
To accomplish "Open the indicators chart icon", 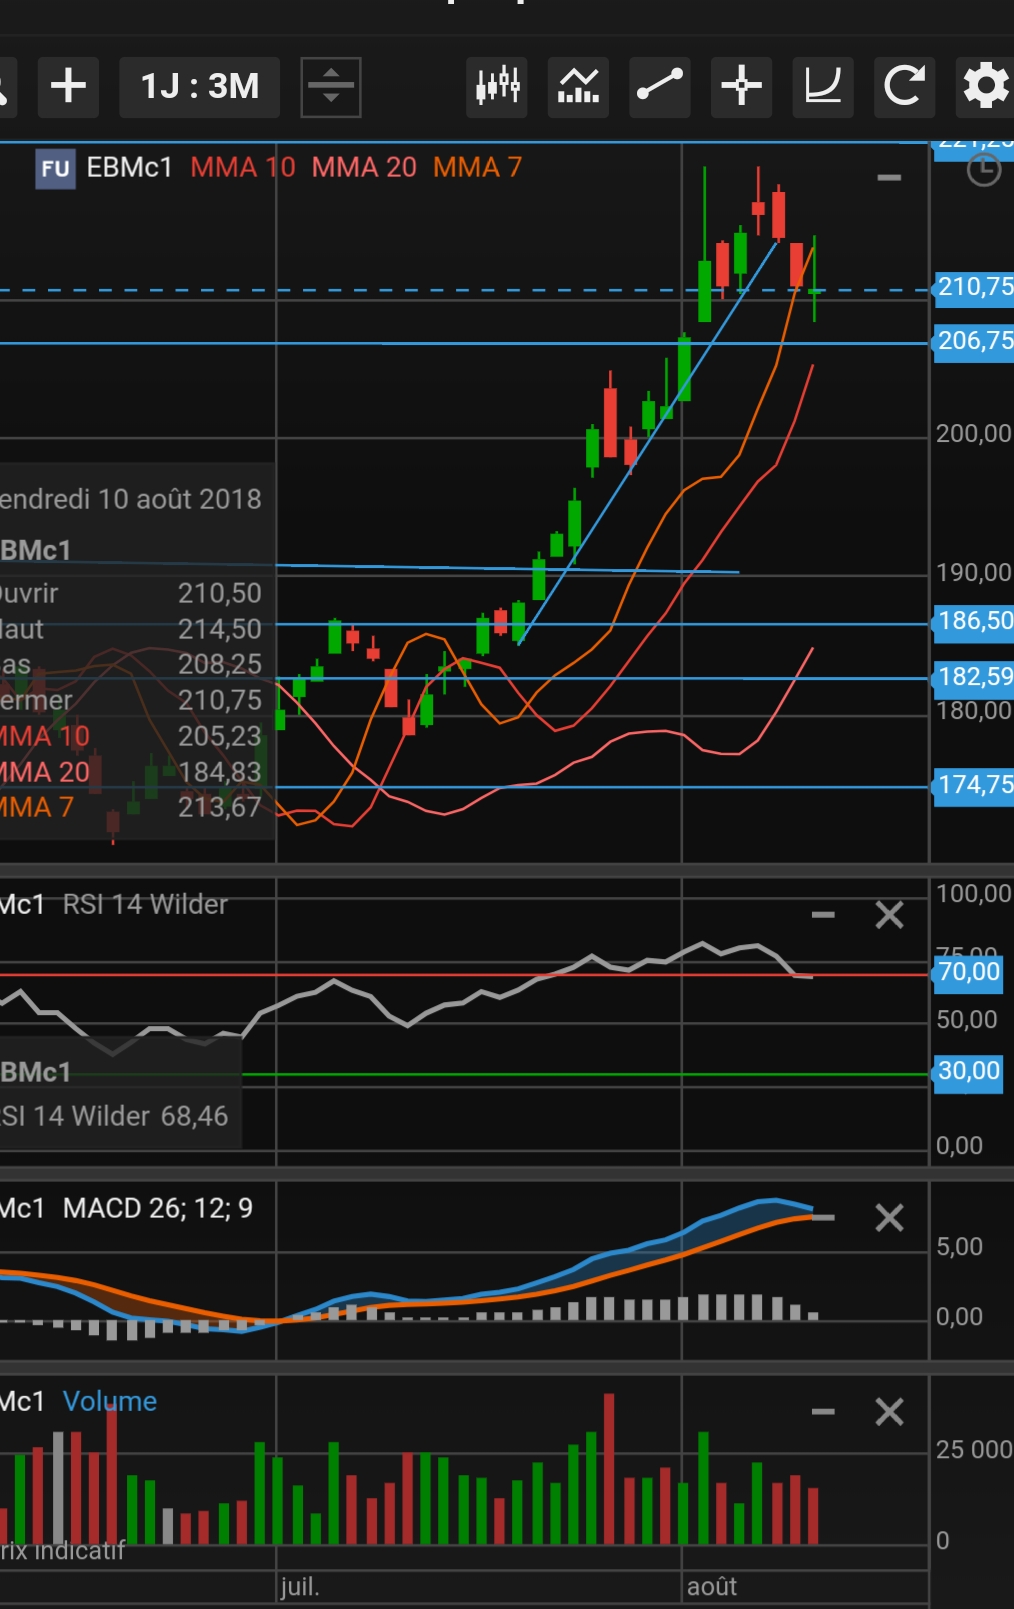I will pyautogui.click(x=578, y=87).
